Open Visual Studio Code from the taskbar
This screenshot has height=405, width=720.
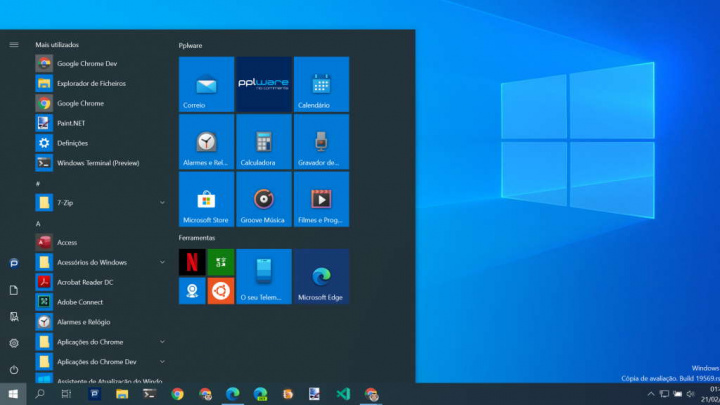(x=343, y=394)
